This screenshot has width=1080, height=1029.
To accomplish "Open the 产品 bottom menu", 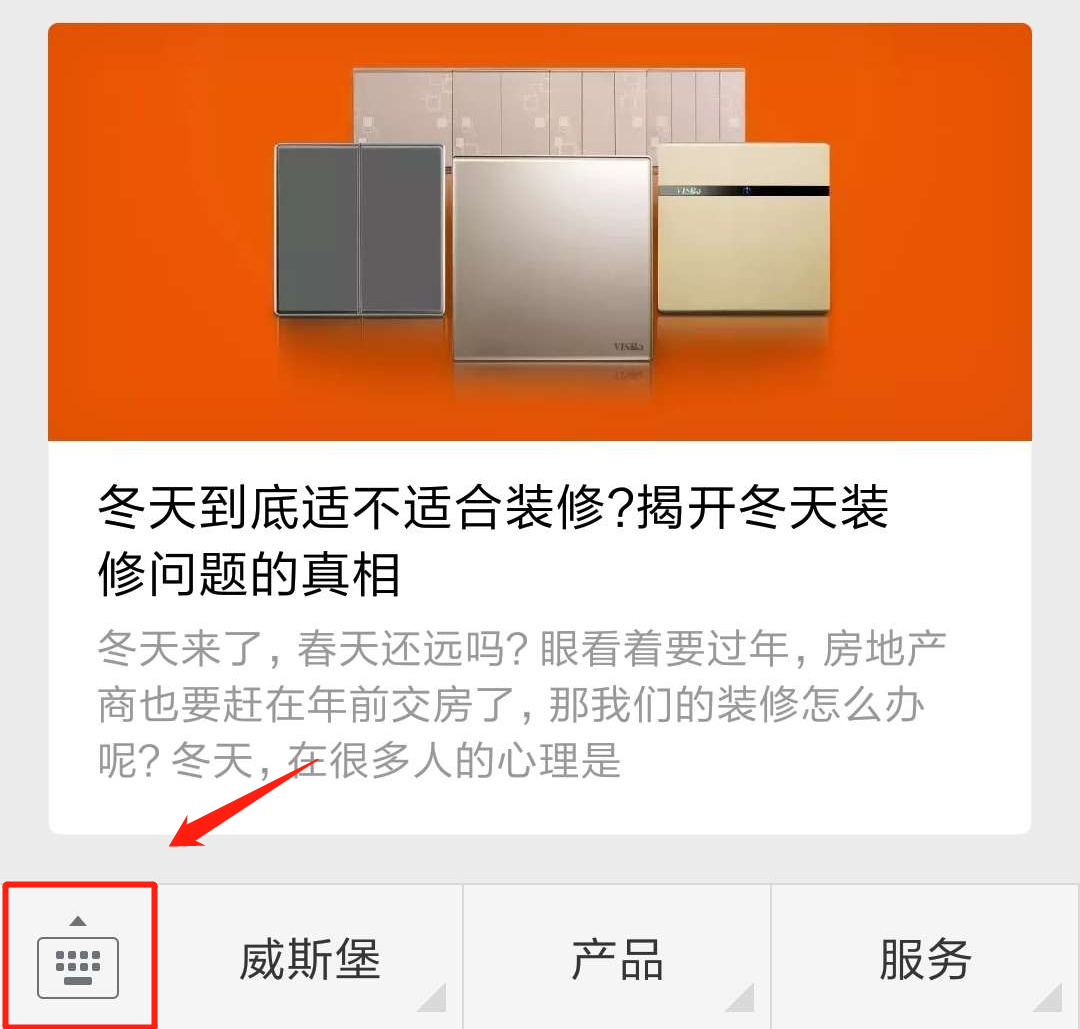I will click(x=617, y=958).
